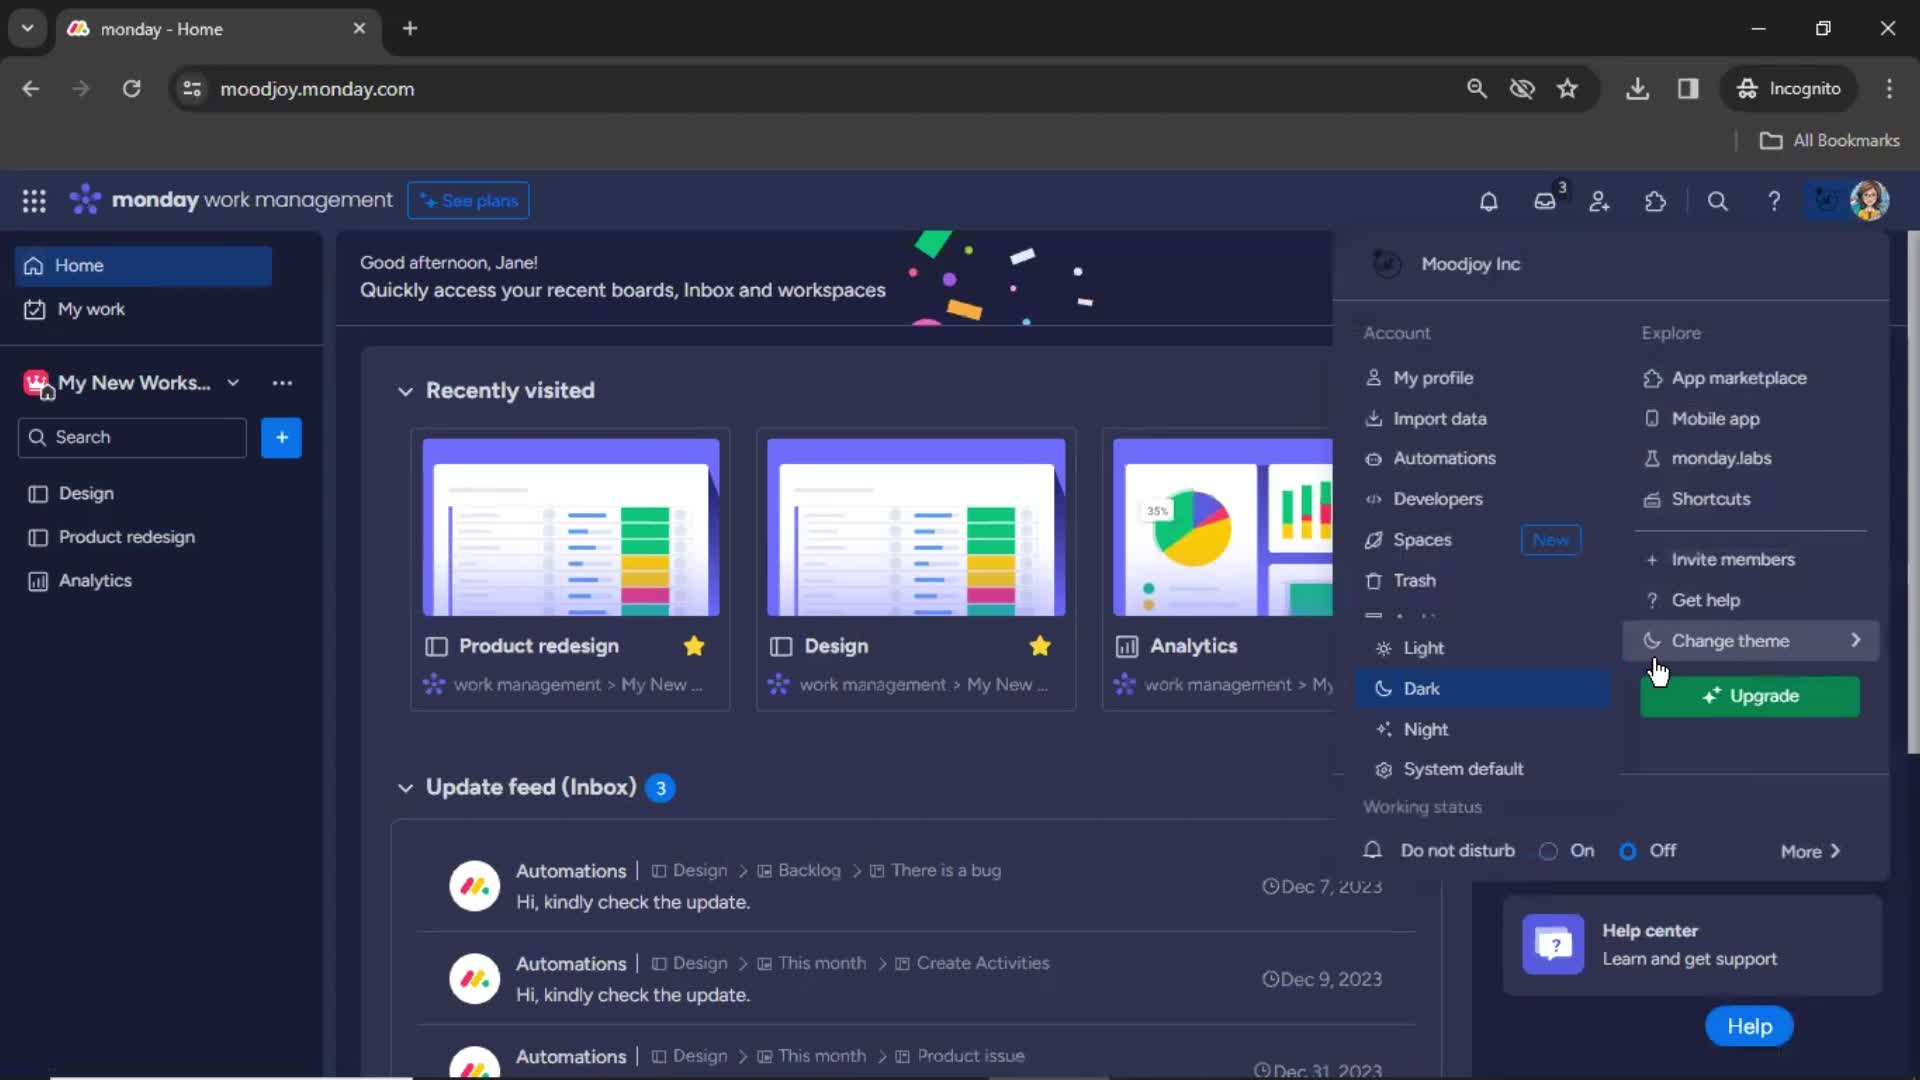
Task: Open the nine-dot product switcher
Action: pos(34,201)
